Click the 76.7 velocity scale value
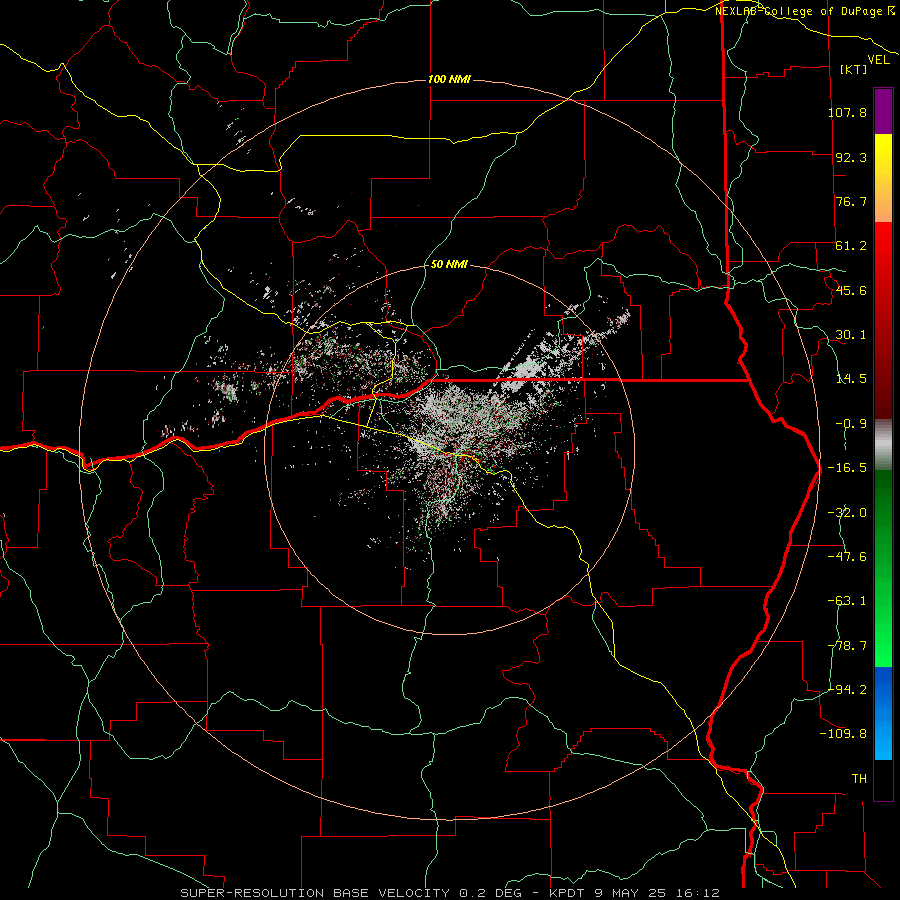 [x=851, y=201]
